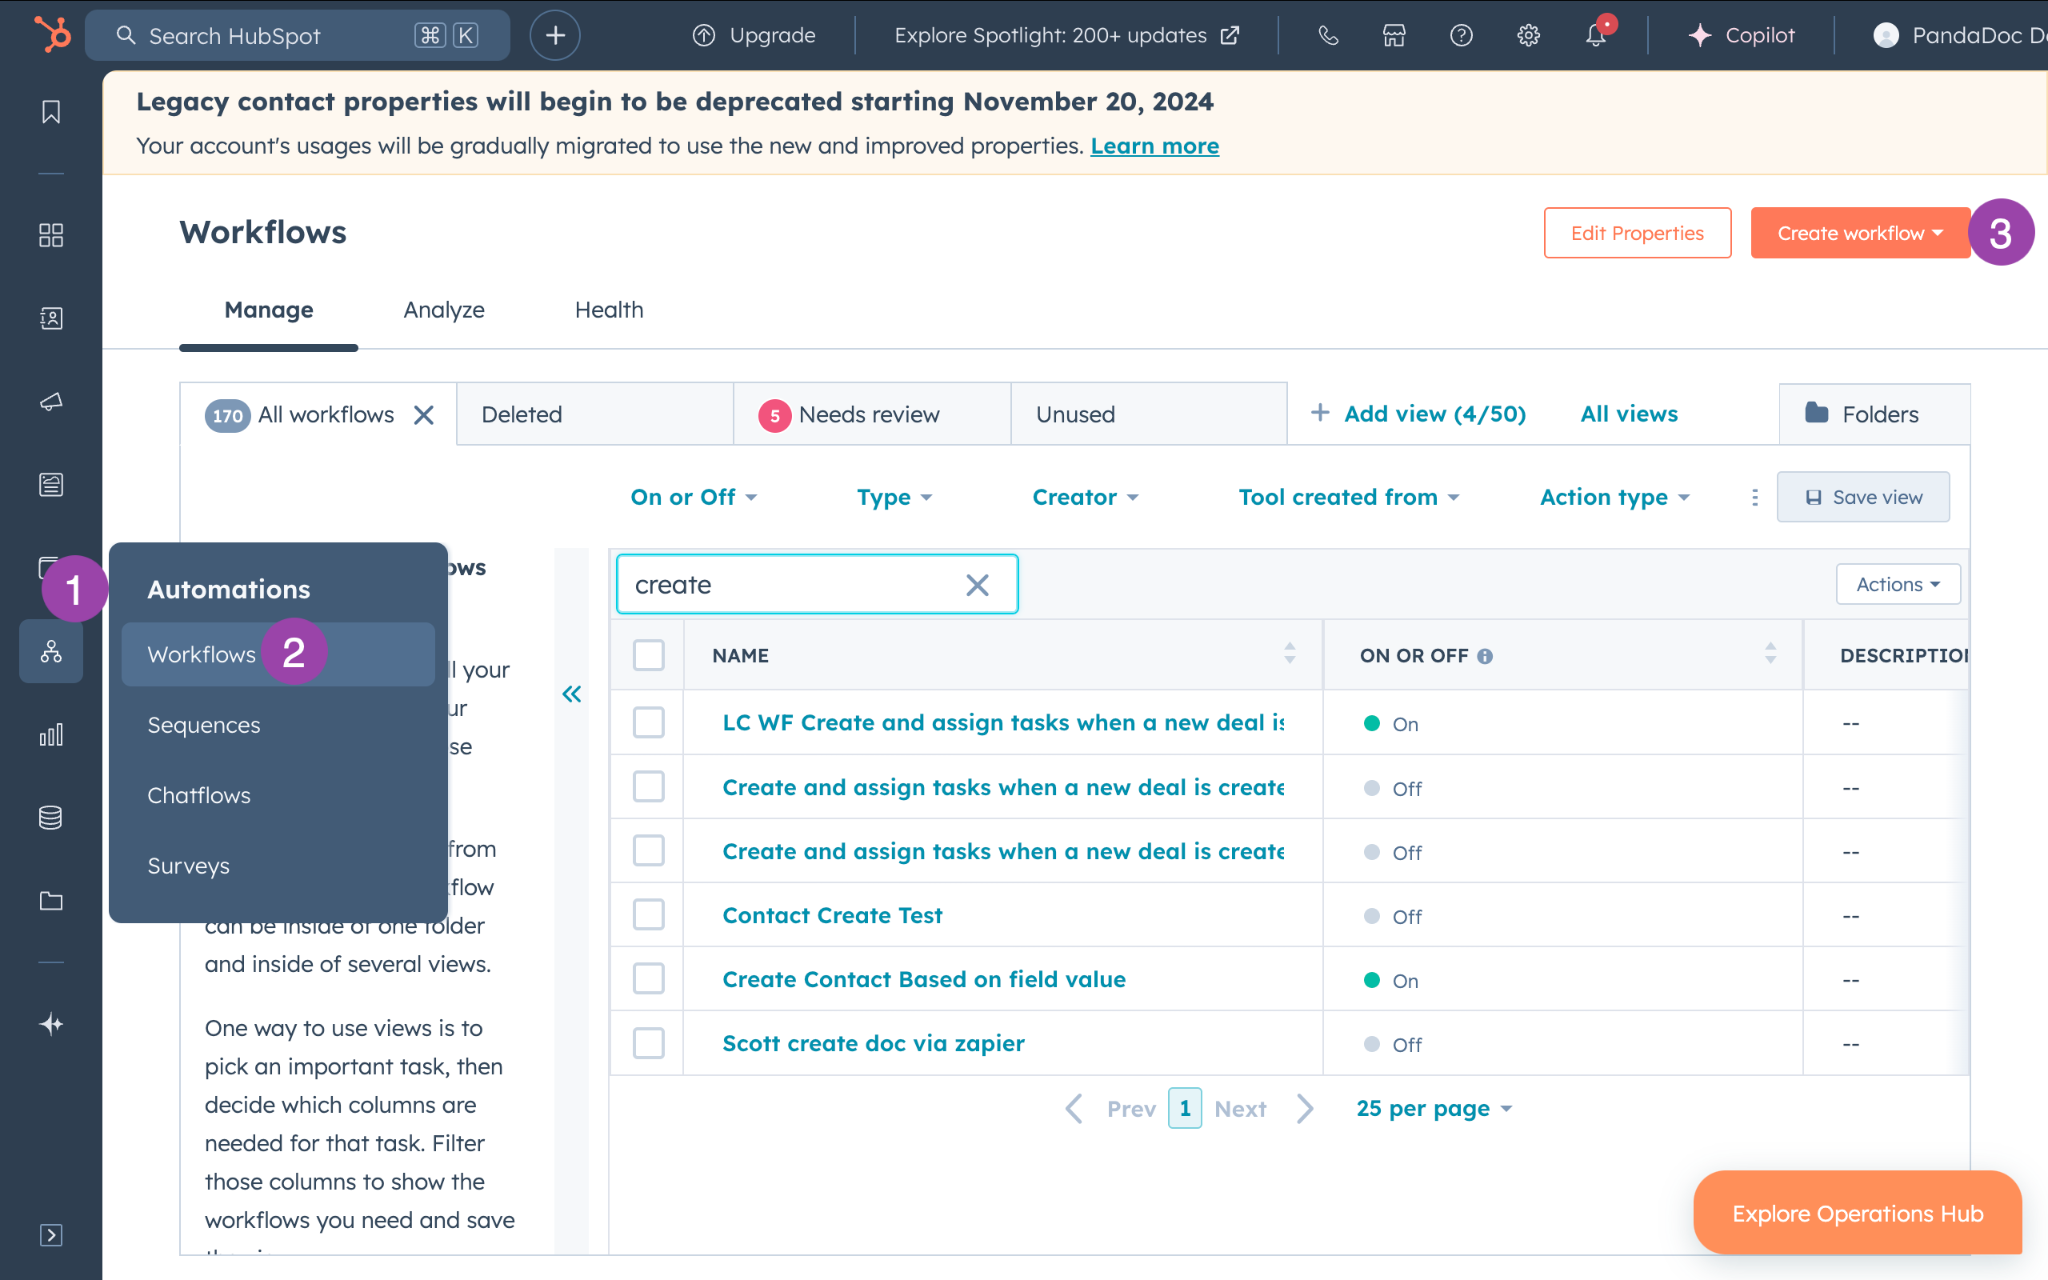Image resolution: width=2048 pixels, height=1280 pixels.
Task: Expand the On or Off filter dropdown
Action: 693,497
